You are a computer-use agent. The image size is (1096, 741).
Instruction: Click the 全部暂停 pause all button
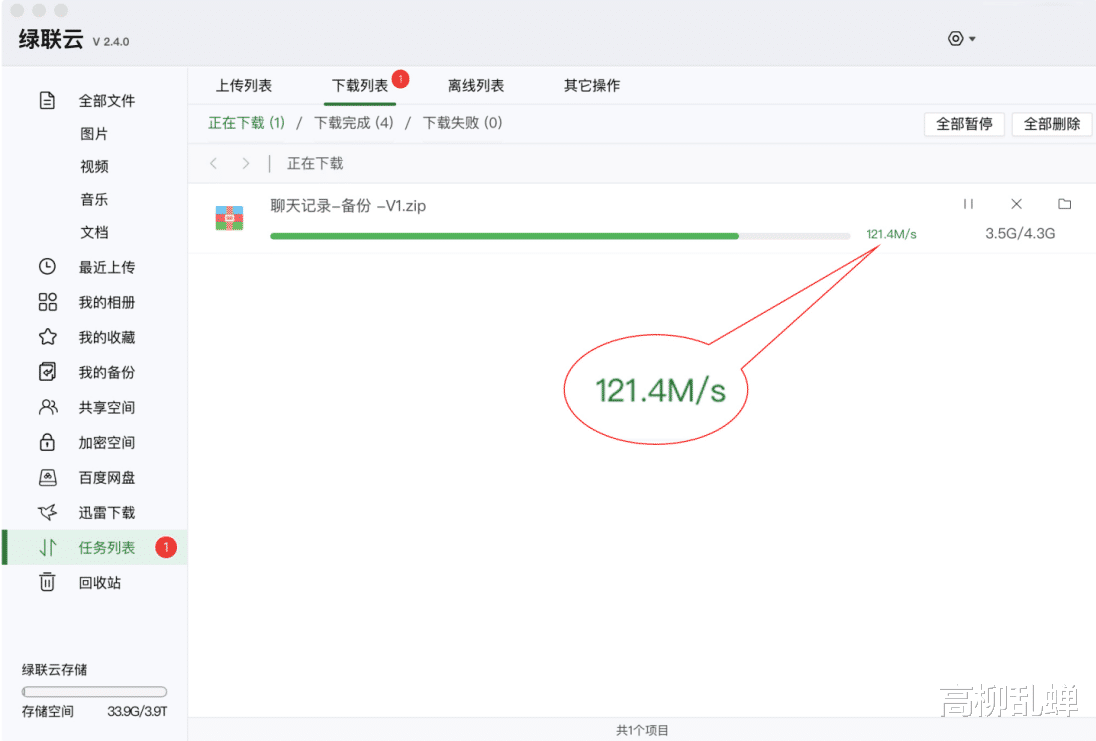click(963, 124)
